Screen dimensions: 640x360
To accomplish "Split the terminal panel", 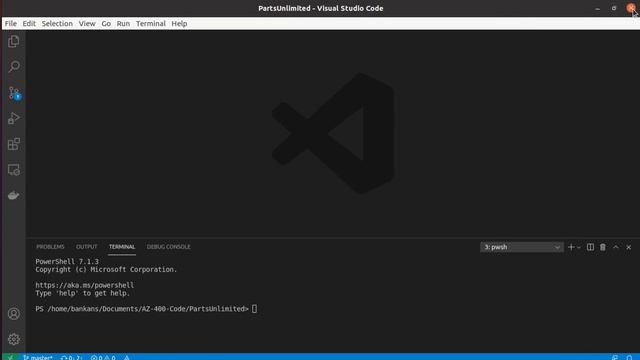I will tap(590, 247).
